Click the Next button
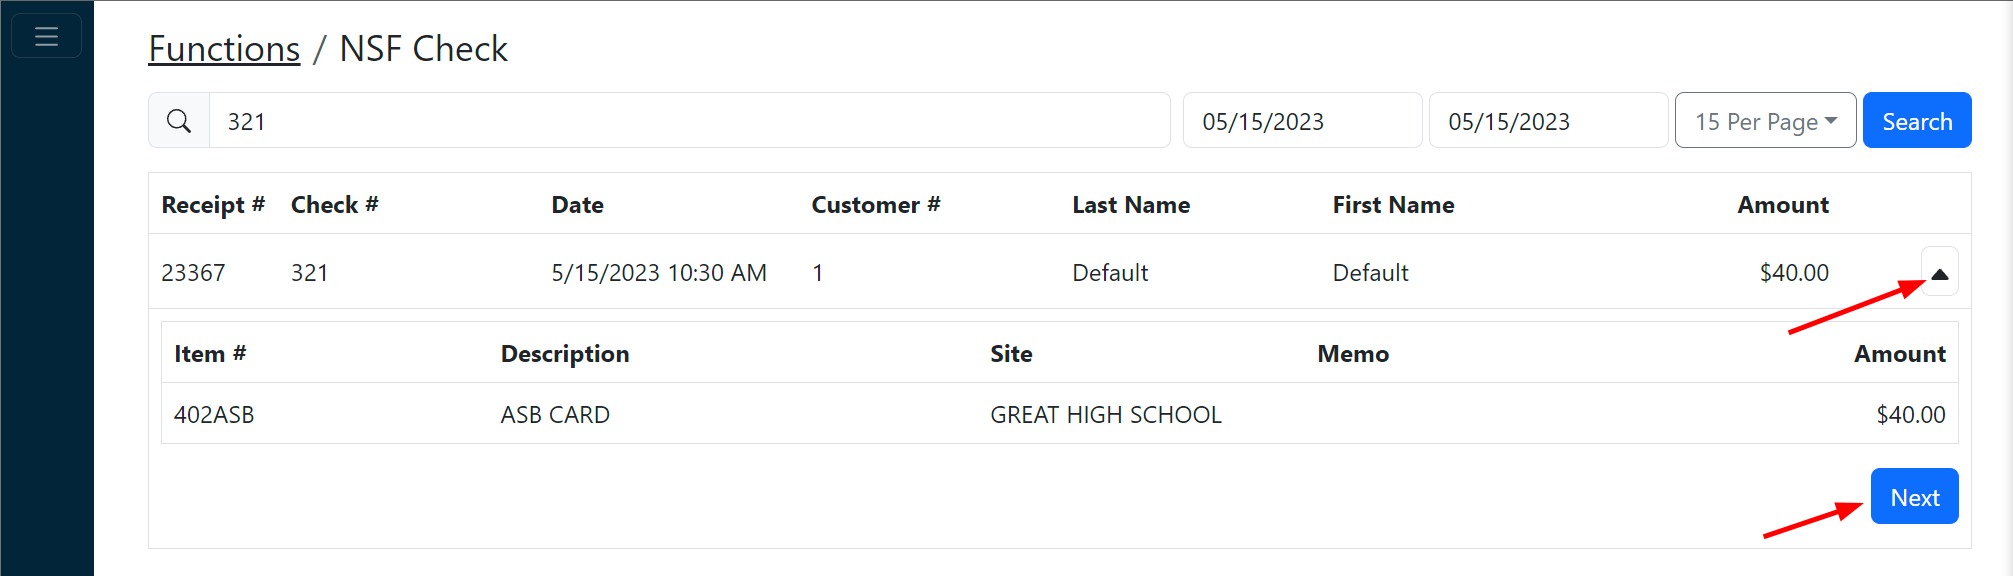 point(1913,496)
